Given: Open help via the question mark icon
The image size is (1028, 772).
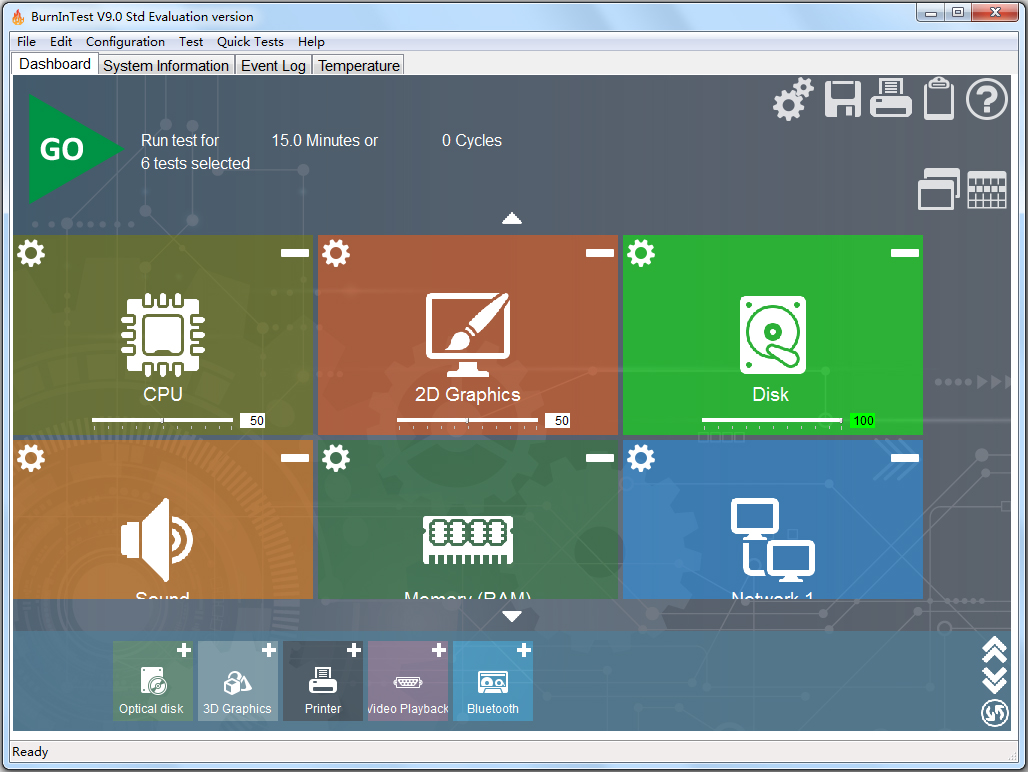Looking at the screenshot, I should [x=987, y=99].
